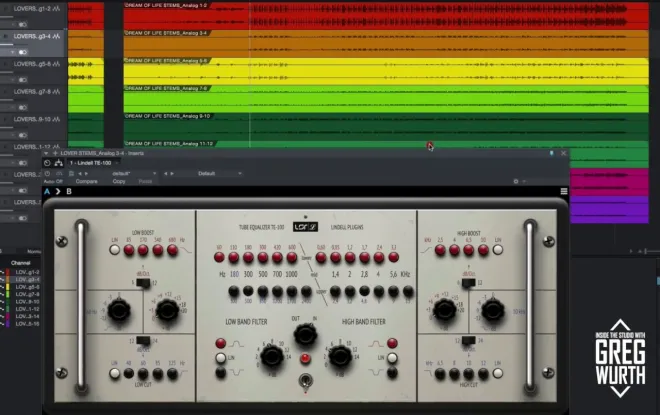Click the High Band Filter boost shape red button
This screenshot has width=660, height=415.
point(392,343)
